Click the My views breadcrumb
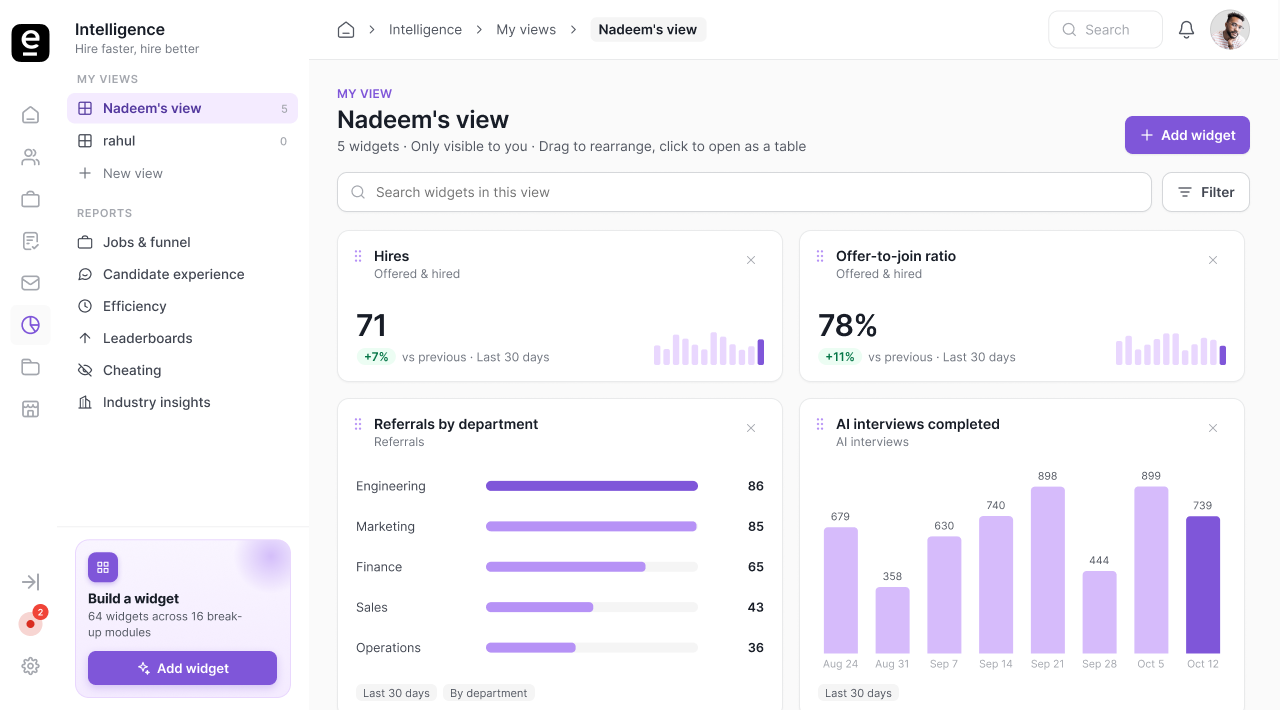The image size is (1280, 710). tap(526, 30)
